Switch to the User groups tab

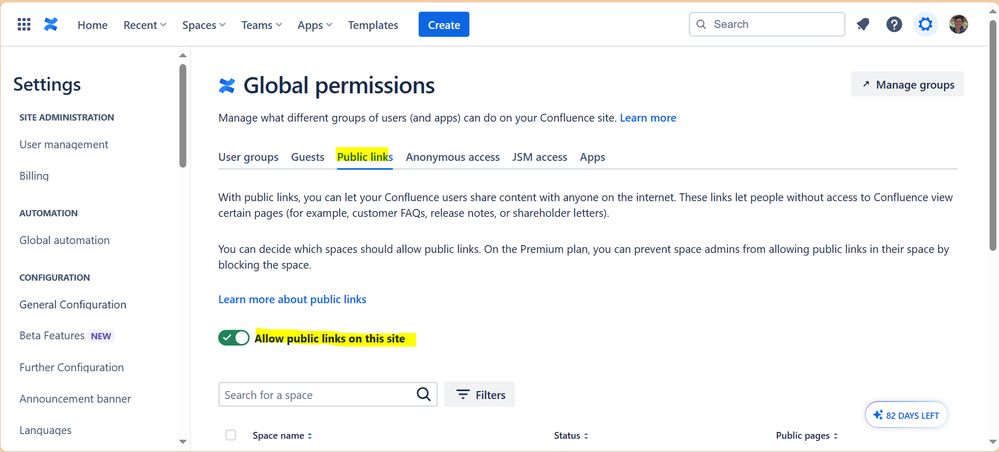pyautogui.click(x=248, y=157)
